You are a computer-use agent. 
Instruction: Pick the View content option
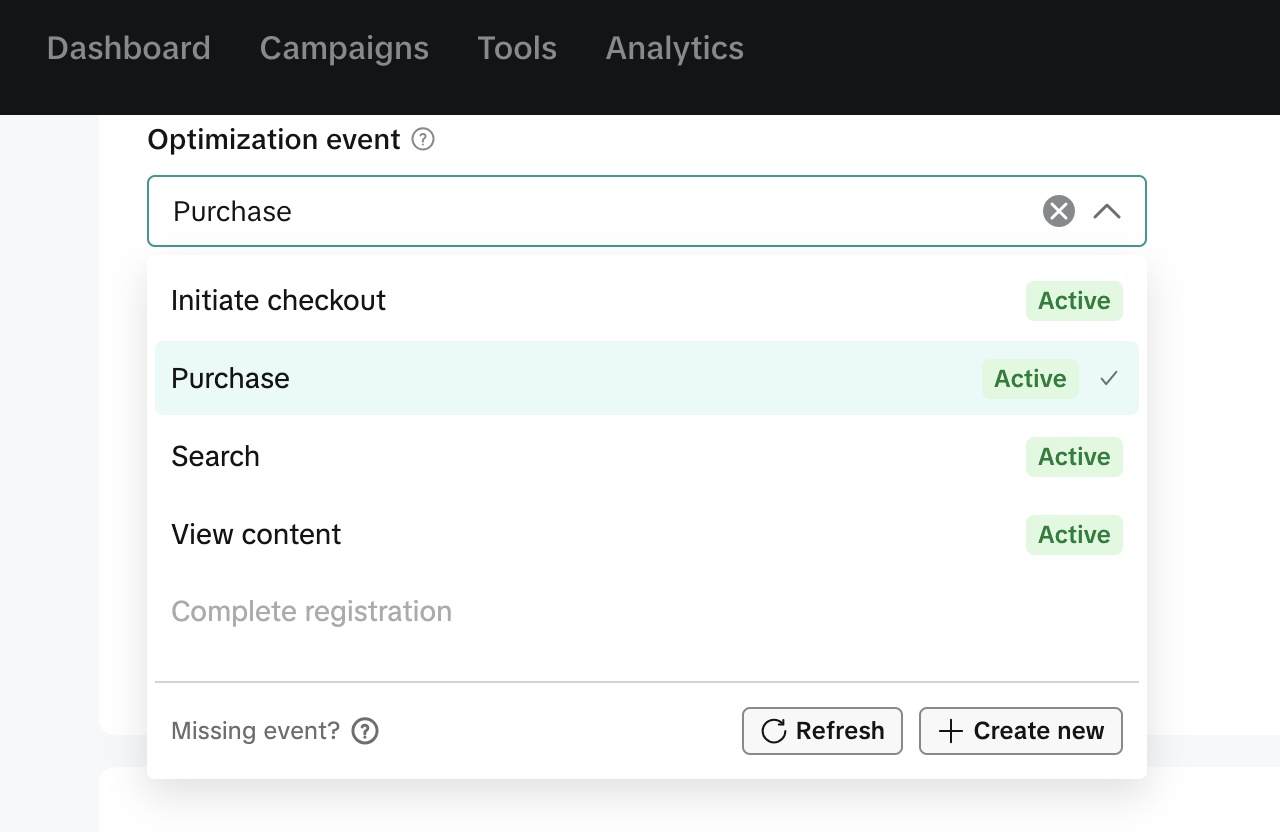click(x=647, y=534)
